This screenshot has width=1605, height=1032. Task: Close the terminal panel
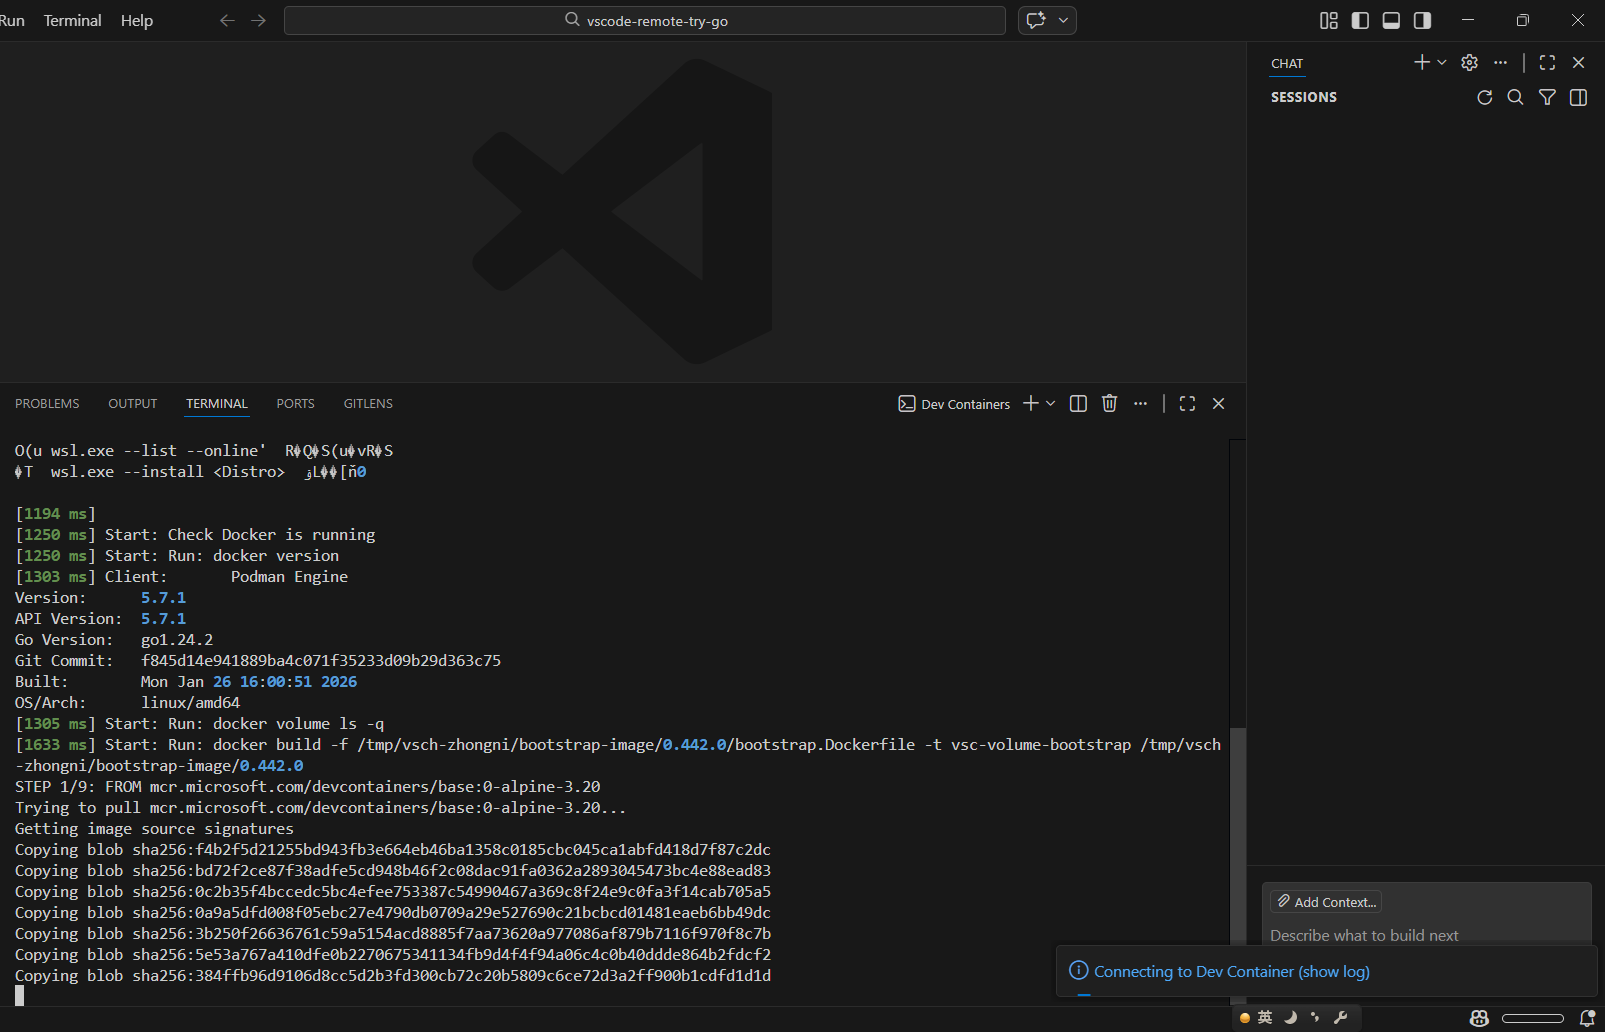pos(1218,404)
